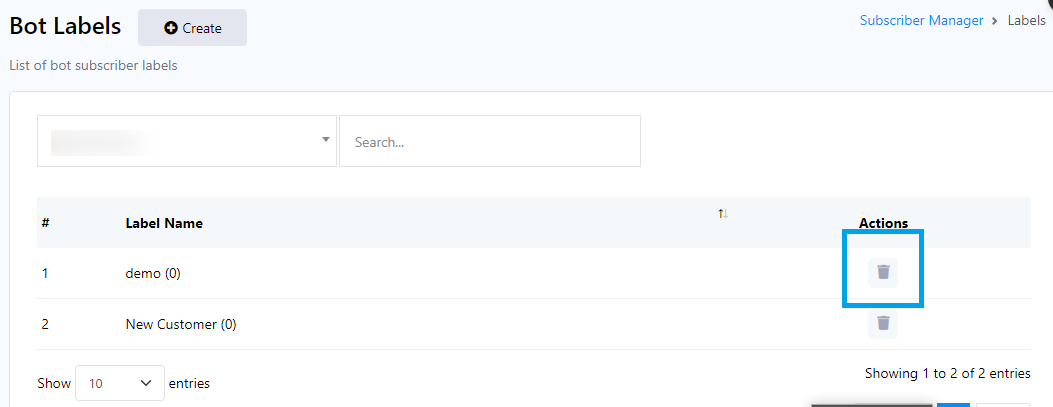Expand the Show entries count dropdown

point(120,383)
